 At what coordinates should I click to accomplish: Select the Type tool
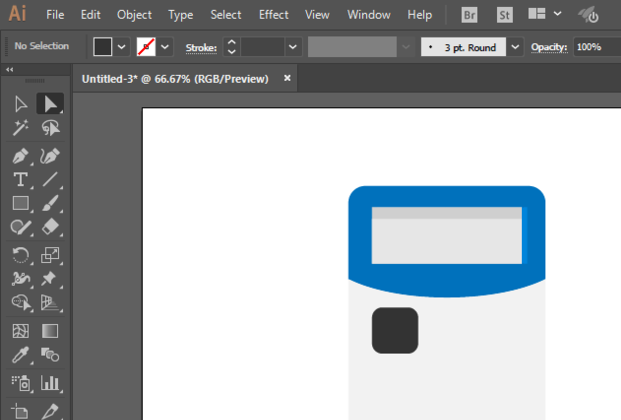pos(21,179)
